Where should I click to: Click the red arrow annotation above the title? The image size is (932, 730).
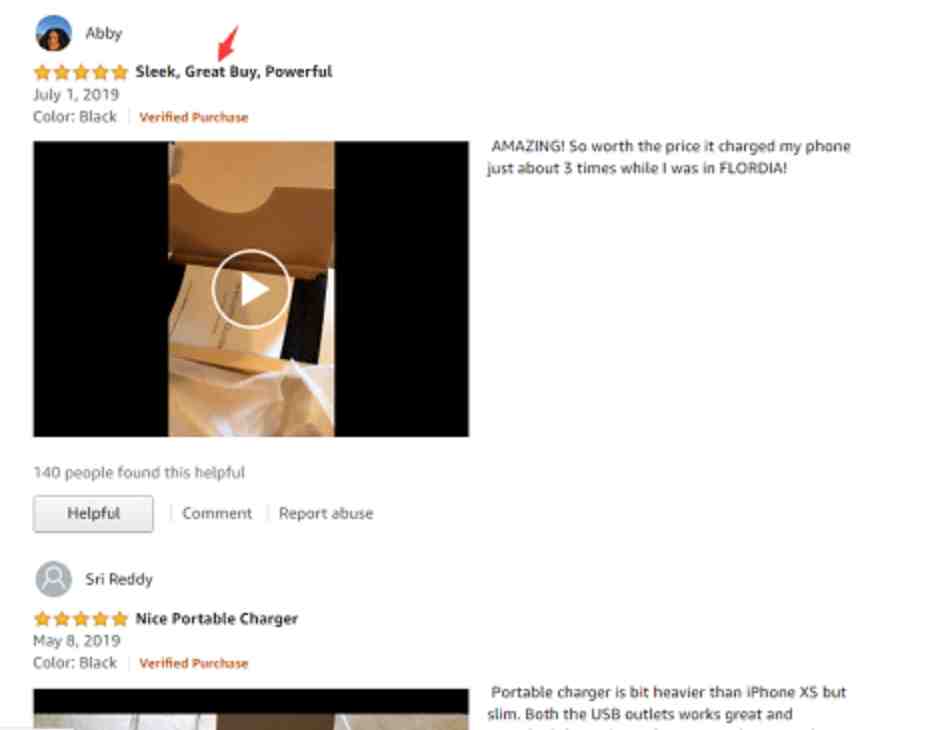point(228,43)
